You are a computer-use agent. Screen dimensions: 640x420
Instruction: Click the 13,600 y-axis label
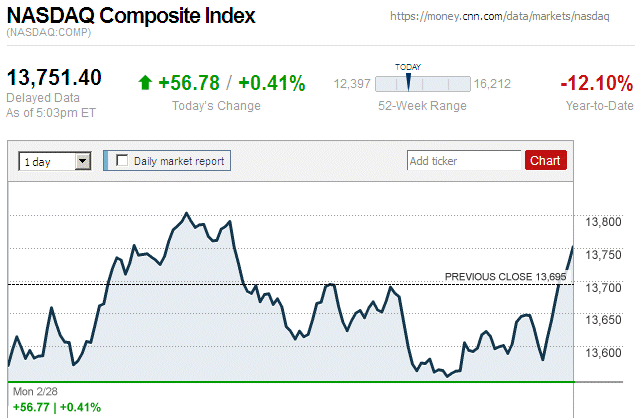click(x=602, y=353)
